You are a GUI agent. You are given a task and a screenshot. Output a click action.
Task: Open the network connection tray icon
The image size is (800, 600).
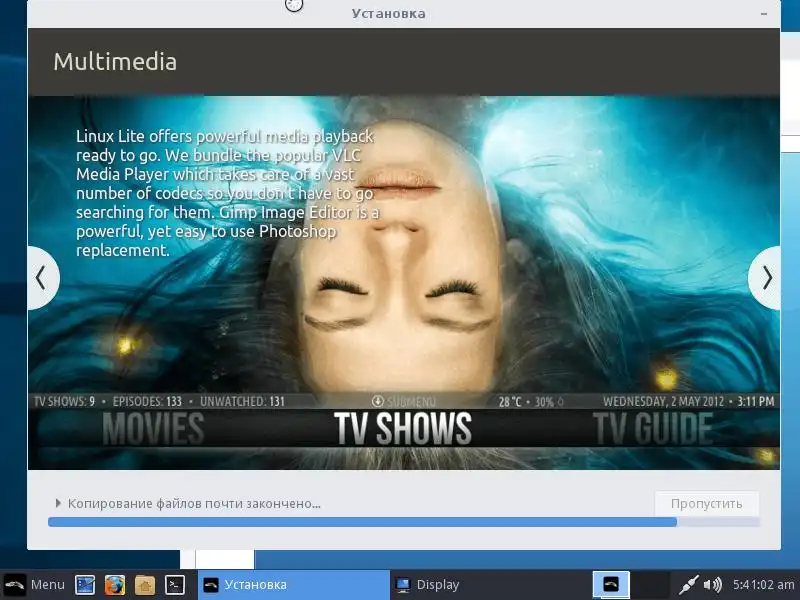688,585
